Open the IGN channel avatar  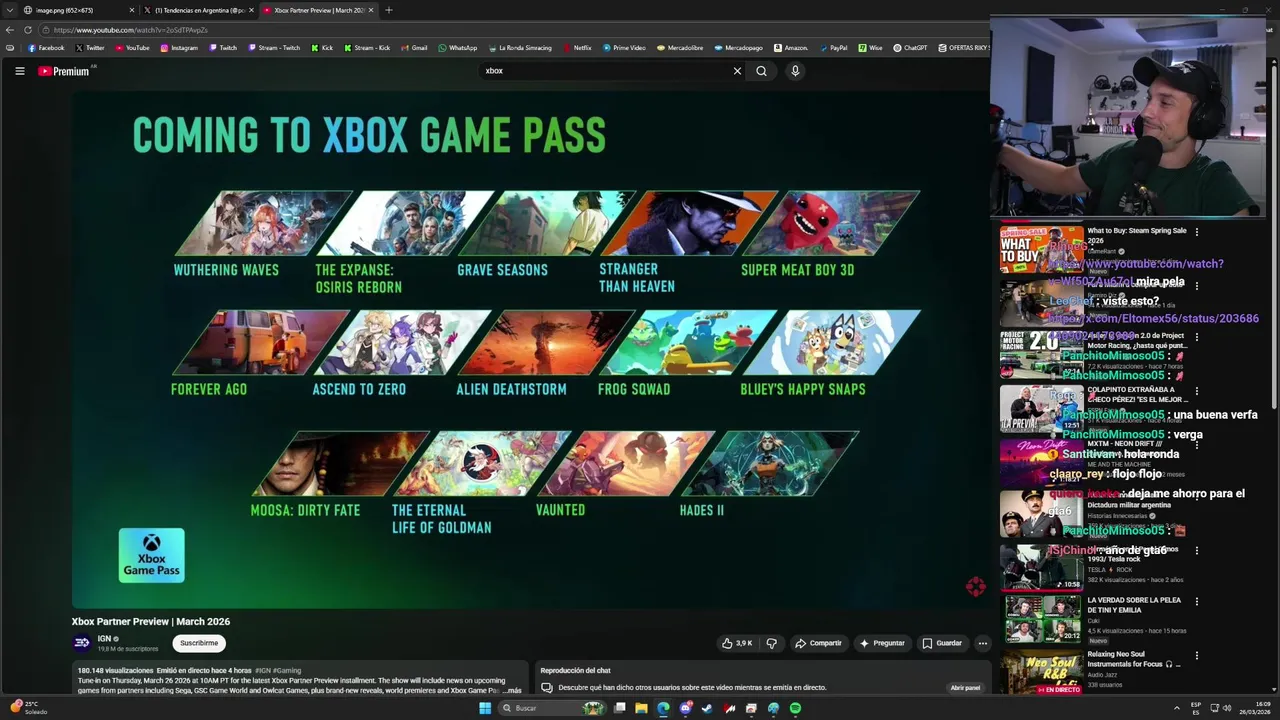click(x=82, y=643)
